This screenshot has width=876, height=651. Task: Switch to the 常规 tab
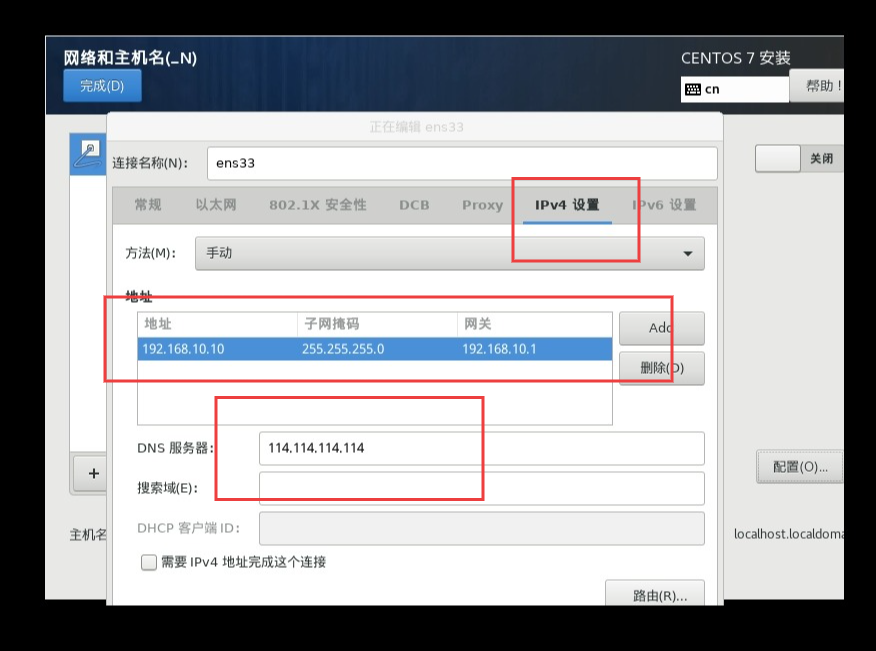pyautogui.click(x=148, y=205)
